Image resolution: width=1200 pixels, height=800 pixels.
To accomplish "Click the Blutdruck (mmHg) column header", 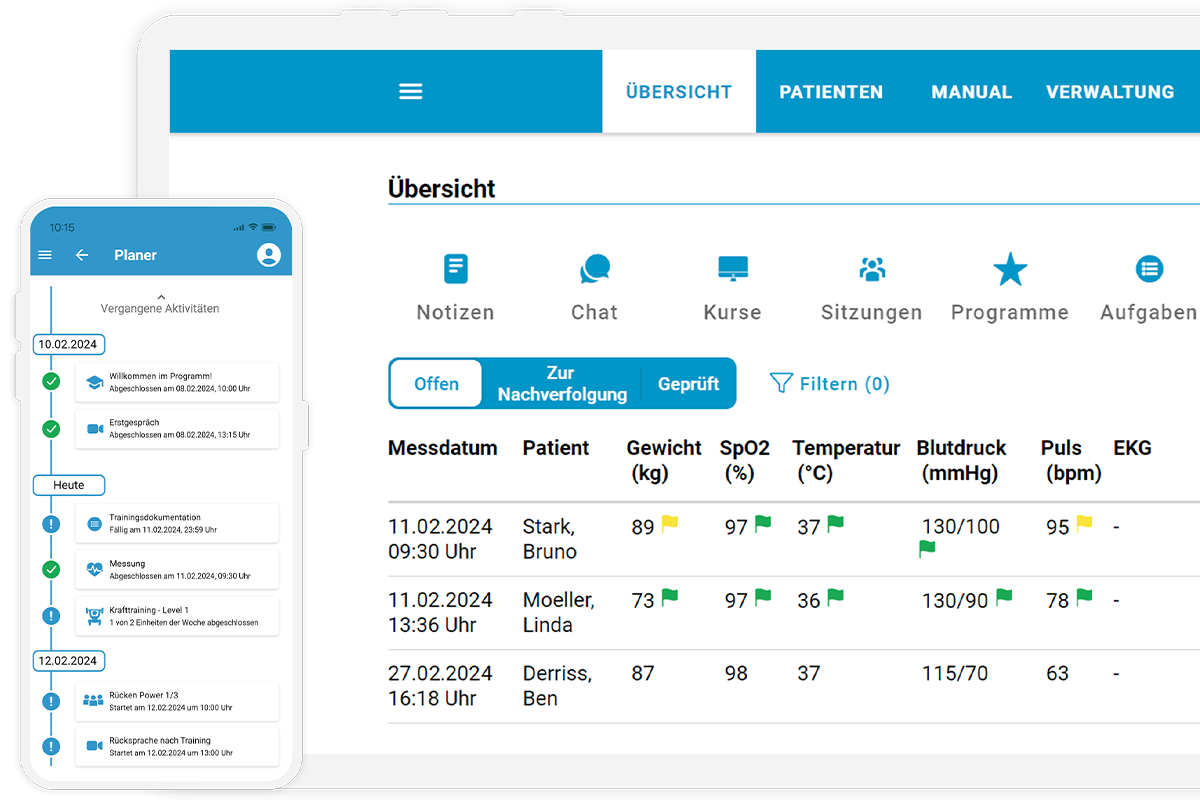I will click(961, 460).
